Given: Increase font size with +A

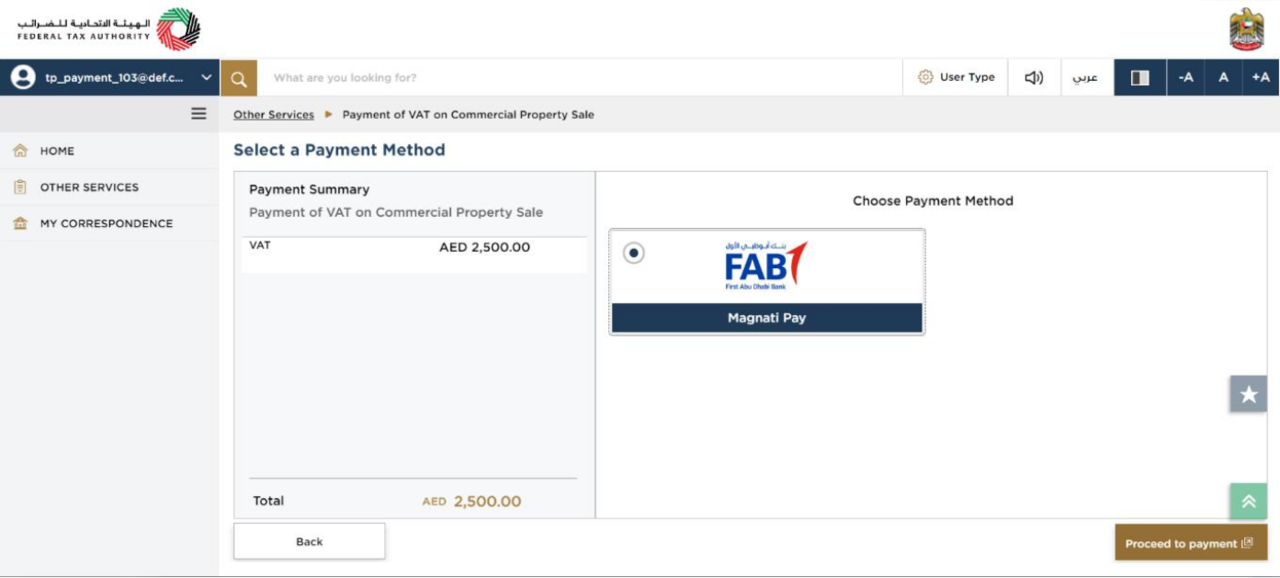Looking at the screenshot, I should 1260,78.
